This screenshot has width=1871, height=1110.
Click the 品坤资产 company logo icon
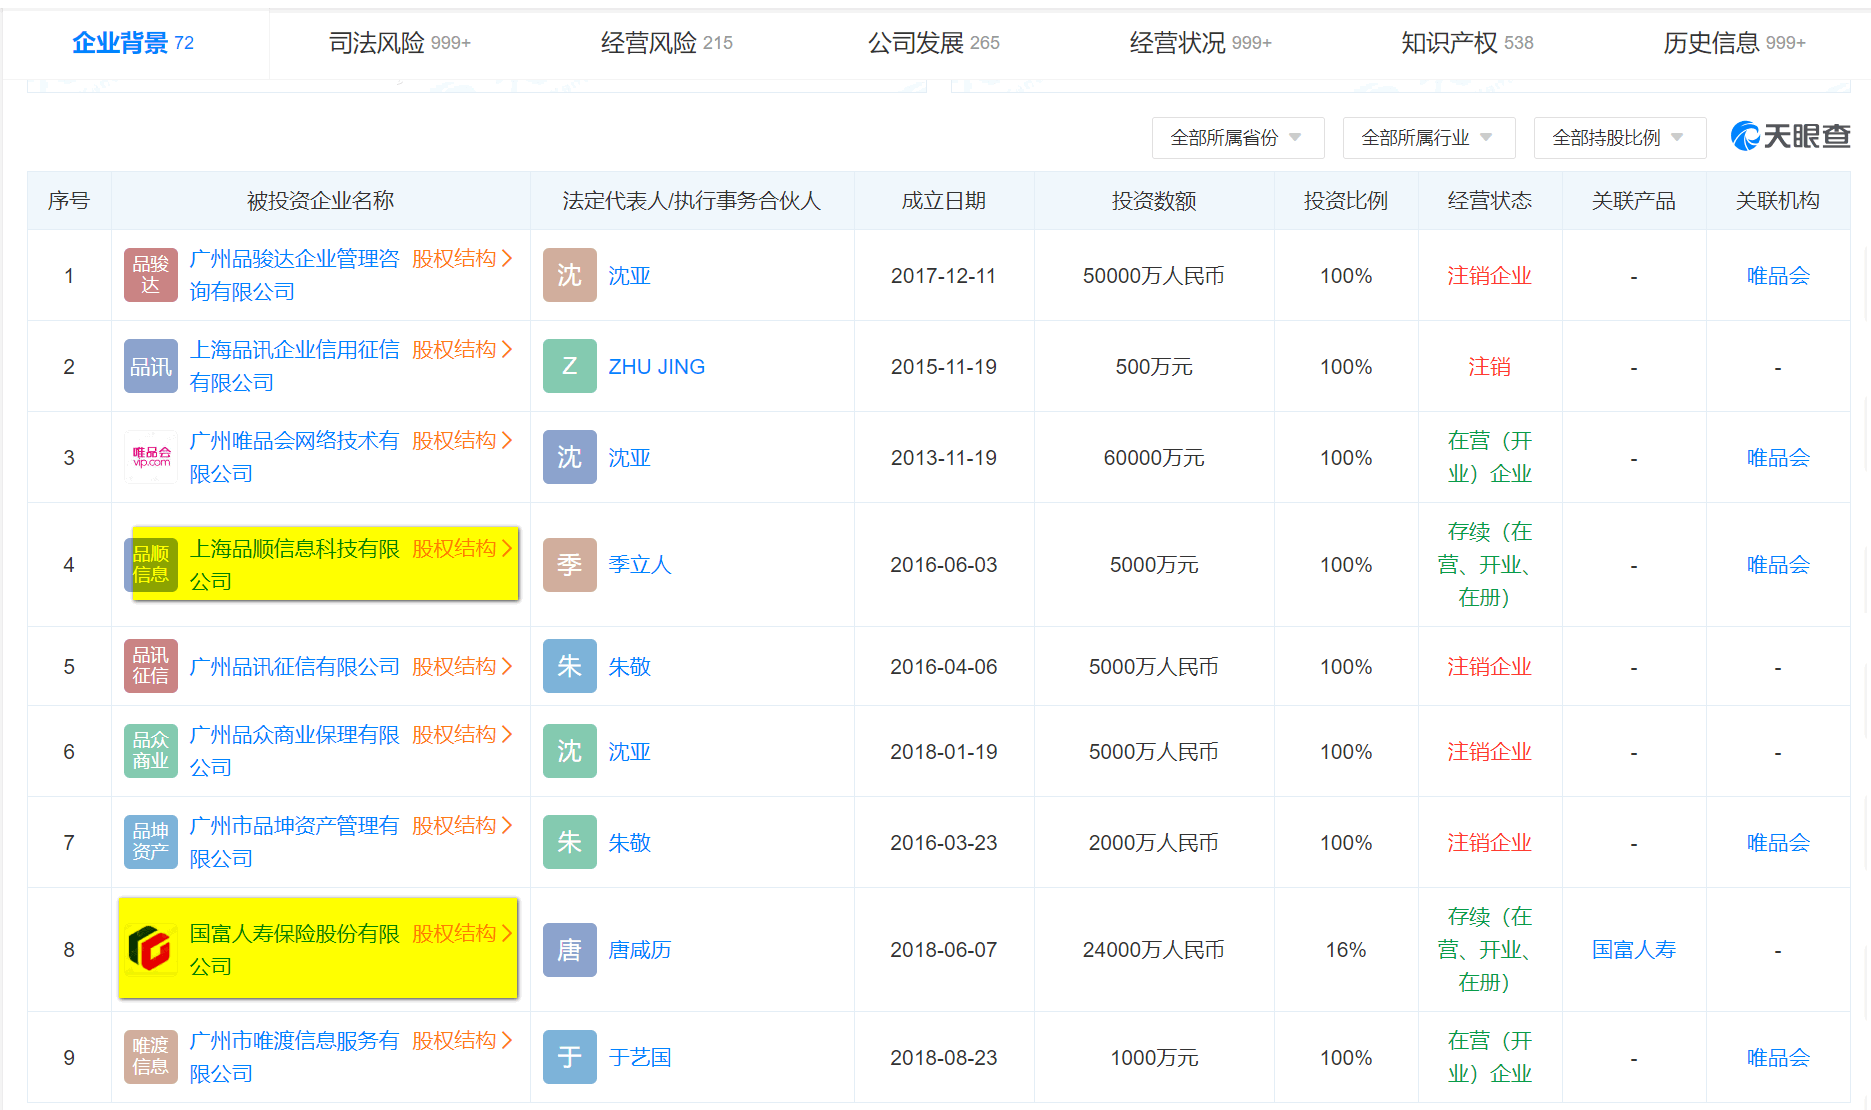[151, 842]
